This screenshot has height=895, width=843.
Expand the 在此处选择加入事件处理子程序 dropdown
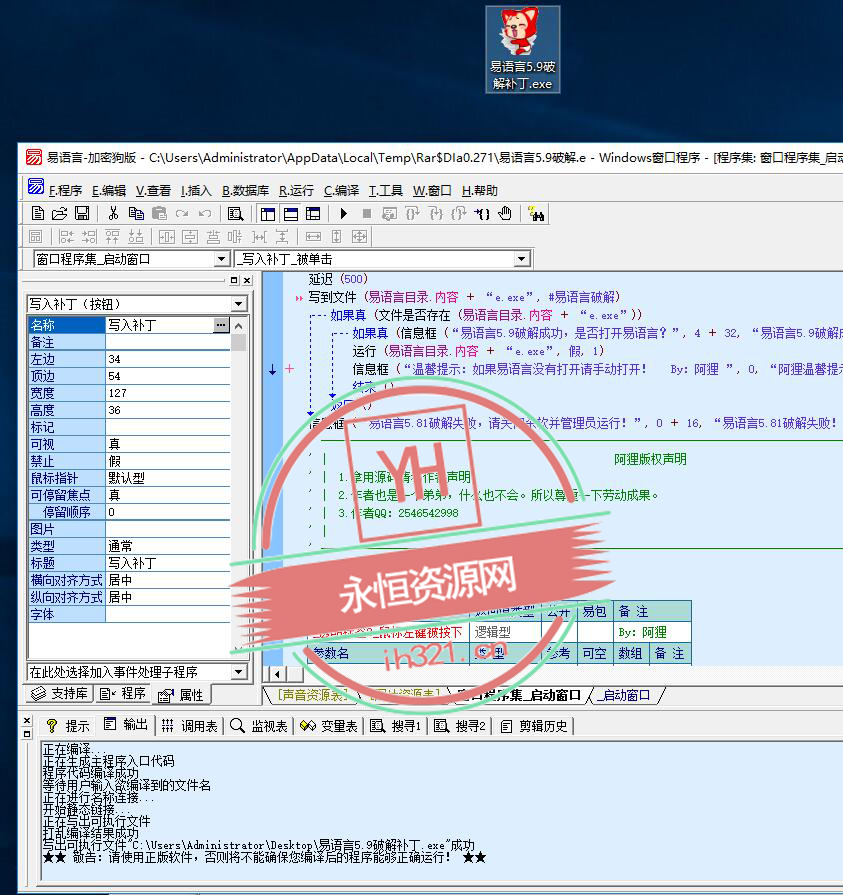click(x=239, y=672)
